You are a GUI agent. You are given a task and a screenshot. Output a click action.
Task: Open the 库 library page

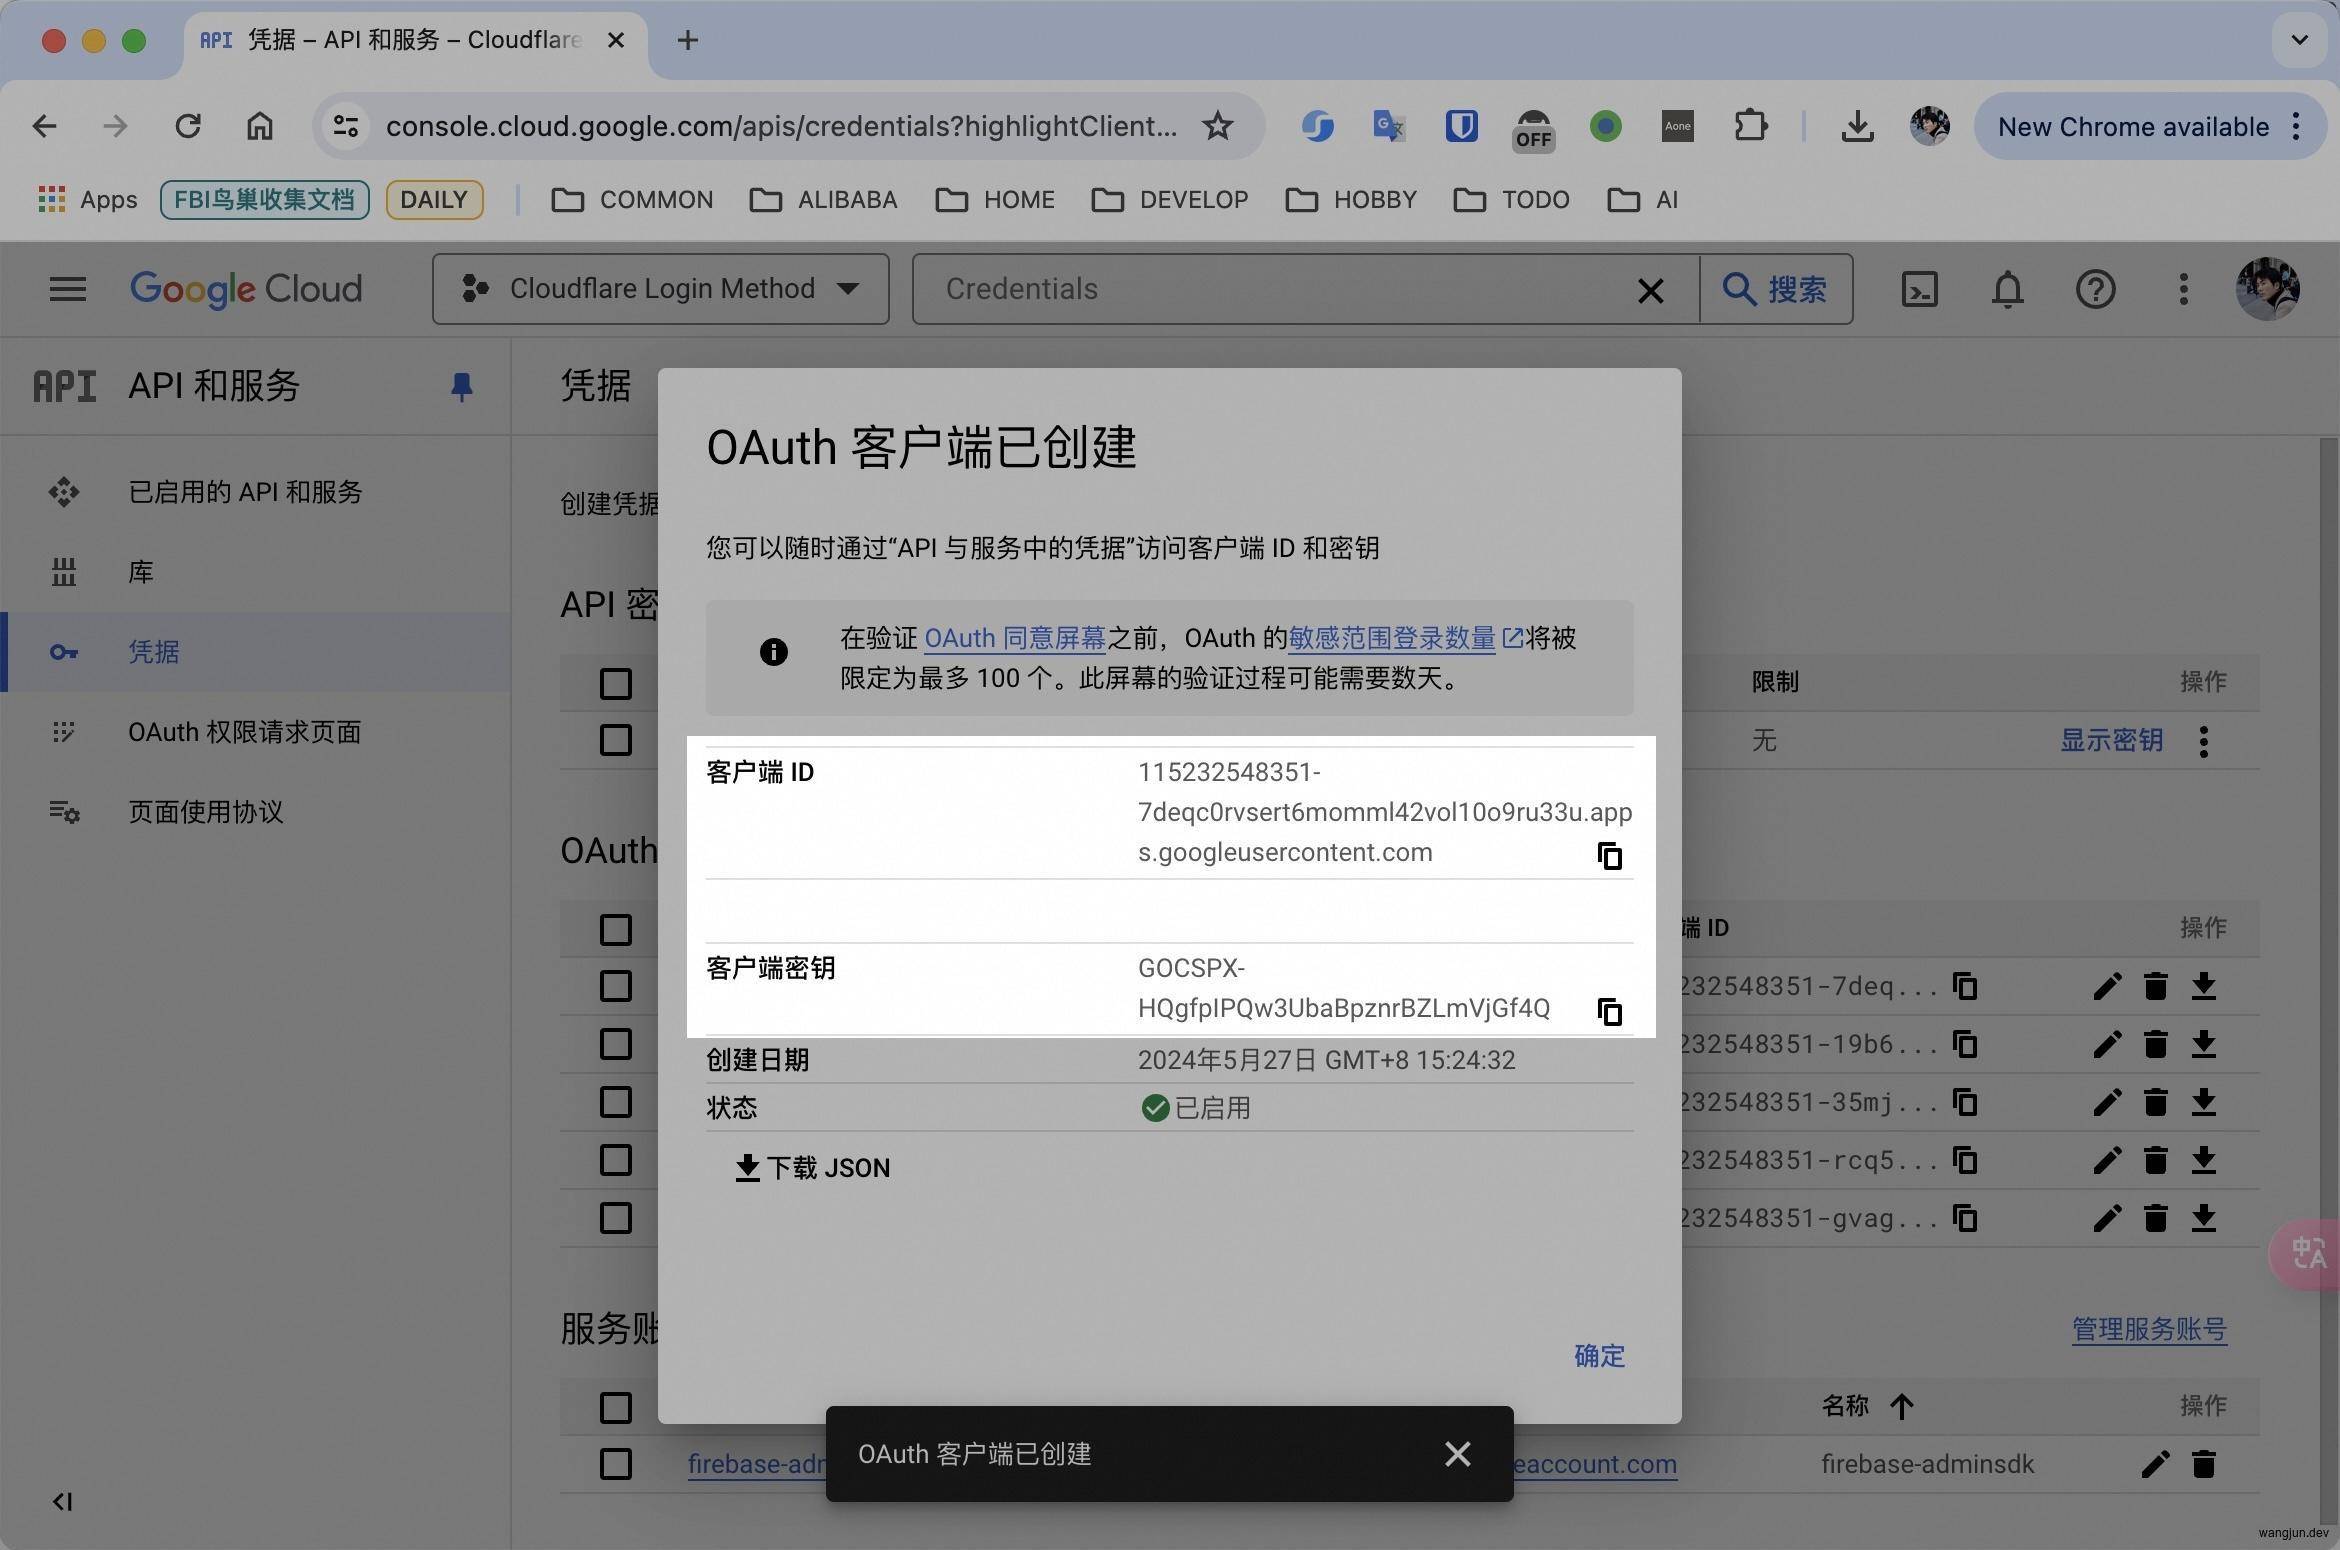(x=140, y=572)
